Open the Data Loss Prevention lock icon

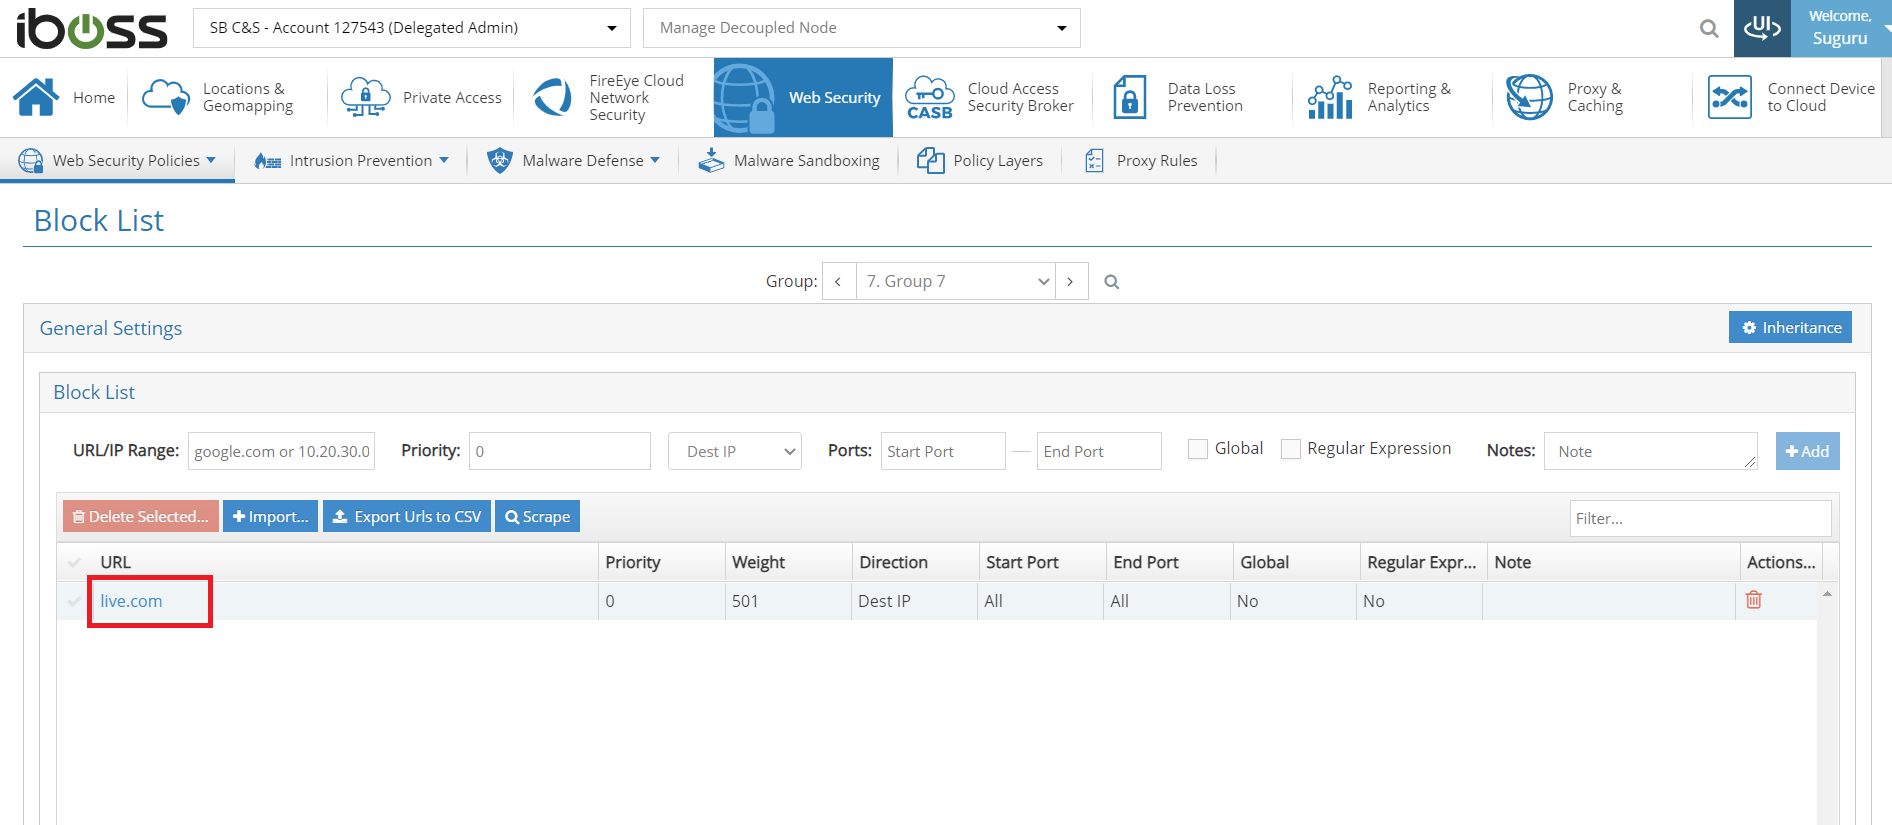[x=1129, y=97]
